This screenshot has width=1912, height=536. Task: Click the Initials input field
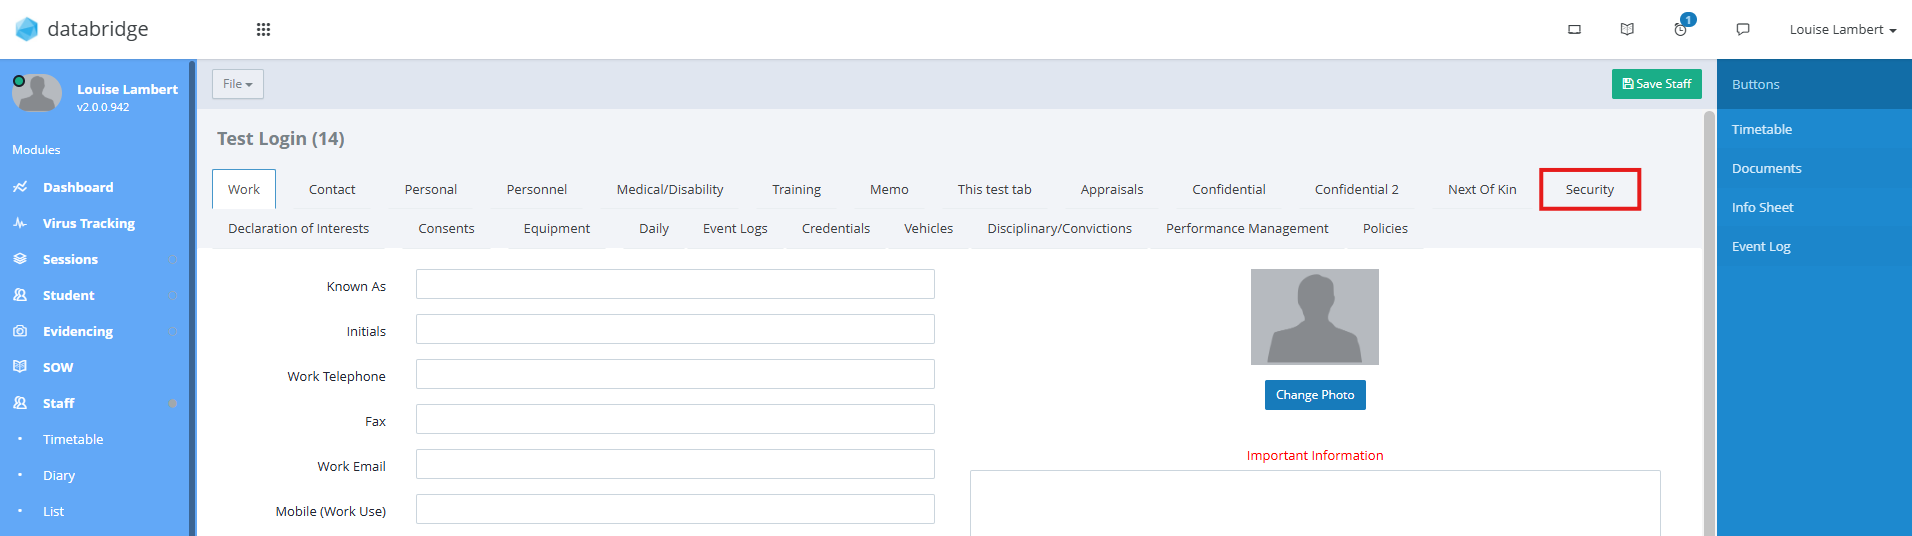coord(675,329)
